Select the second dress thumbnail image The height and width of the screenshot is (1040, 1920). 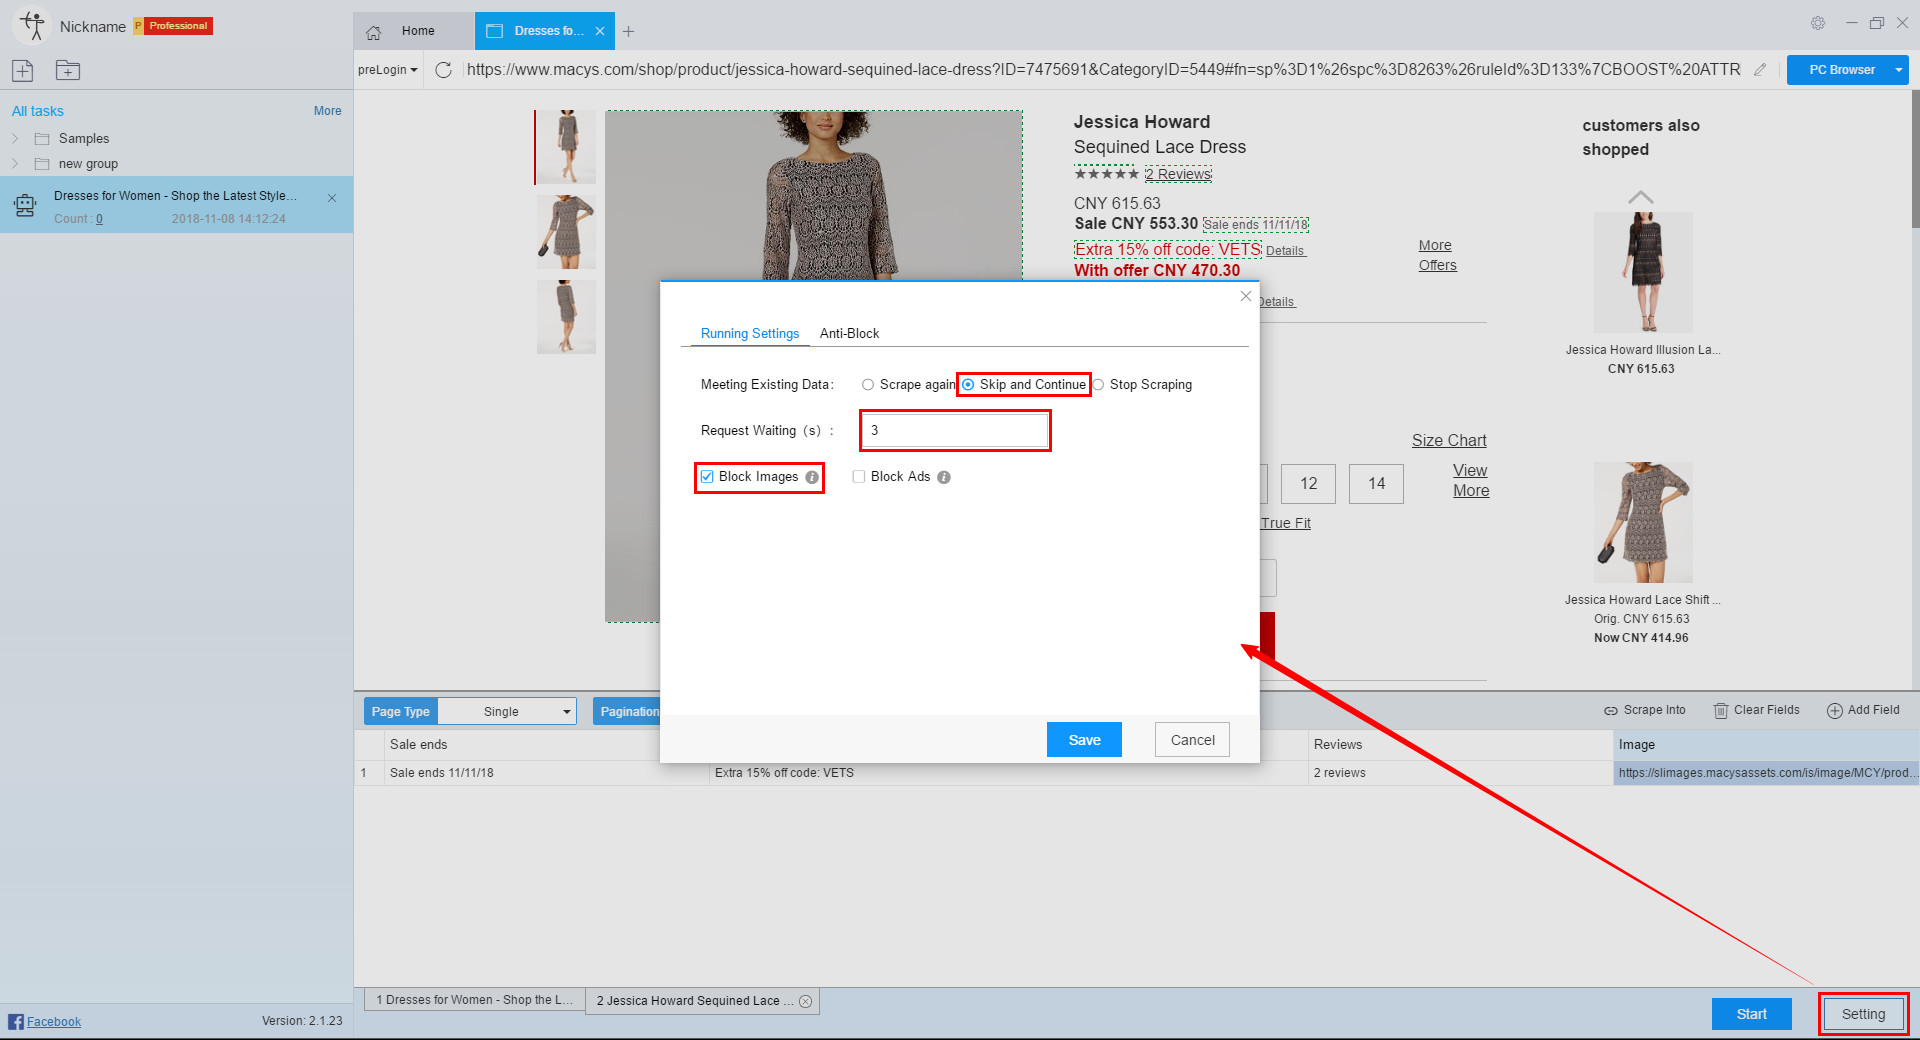click(x=566, y=232)
